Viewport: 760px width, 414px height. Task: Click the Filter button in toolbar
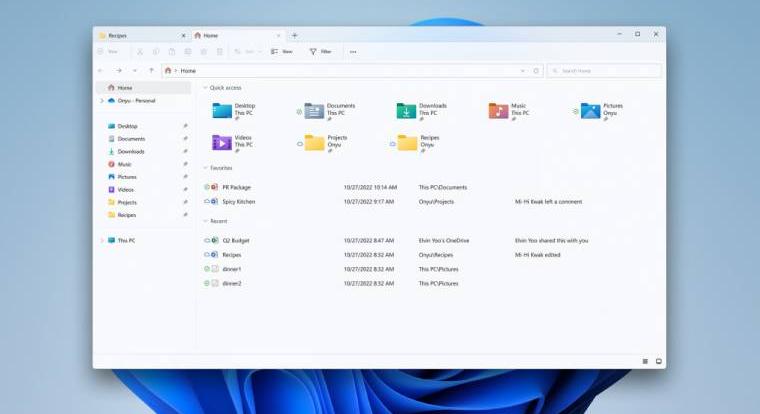[x=320, y=51]
